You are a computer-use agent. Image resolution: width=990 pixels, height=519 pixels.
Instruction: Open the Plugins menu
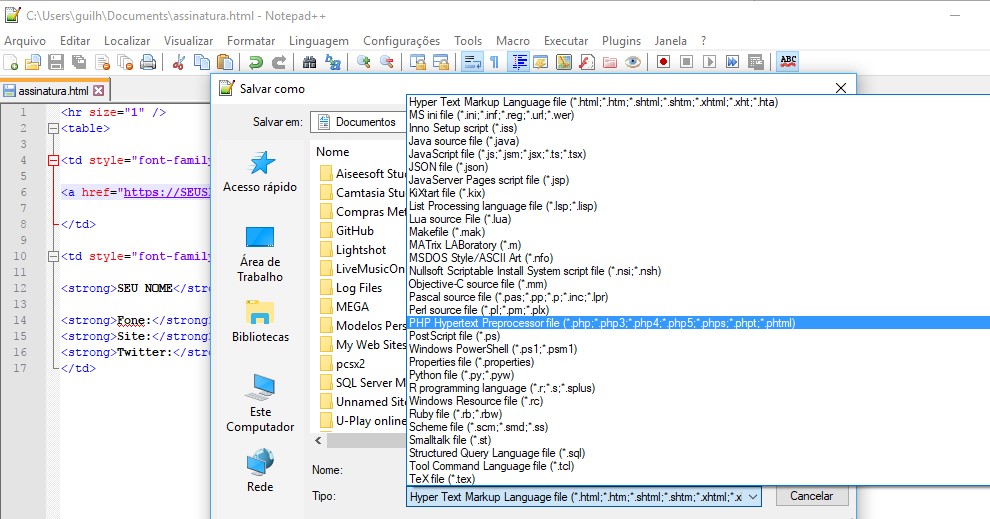point(621,41)
